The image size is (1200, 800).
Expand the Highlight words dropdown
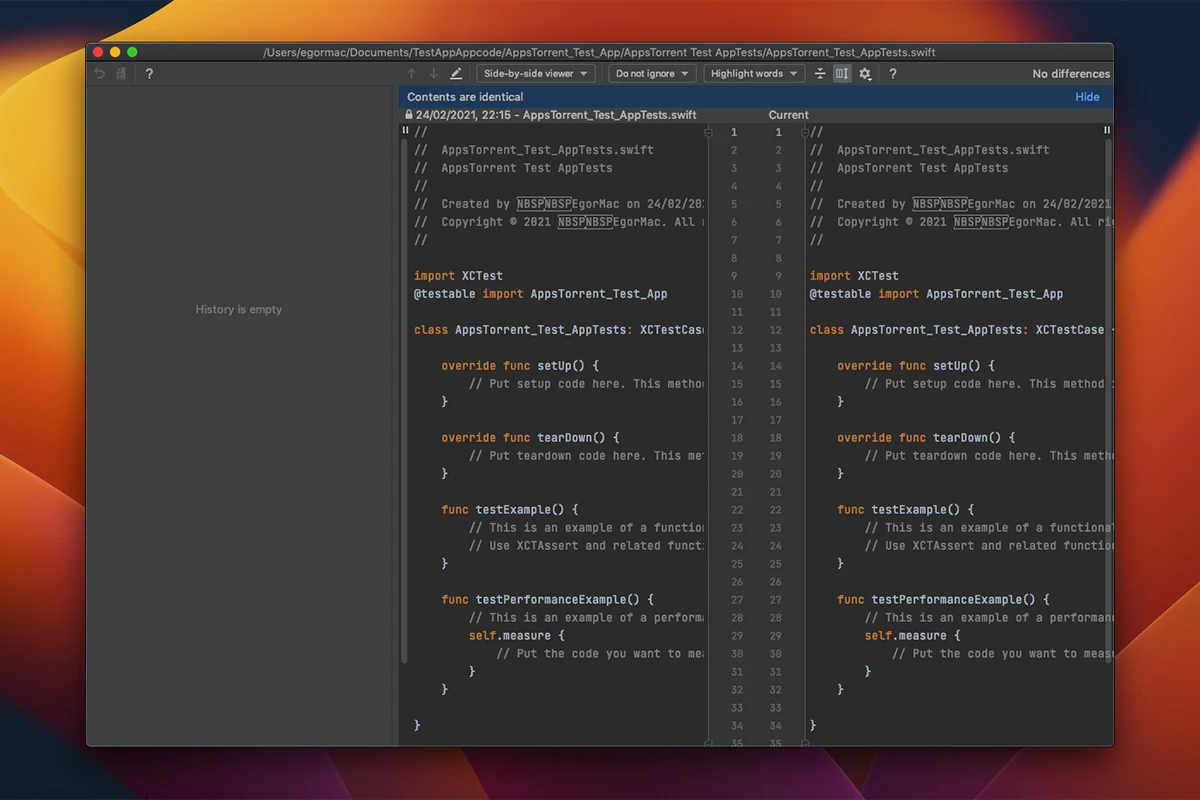pos(754,74)
